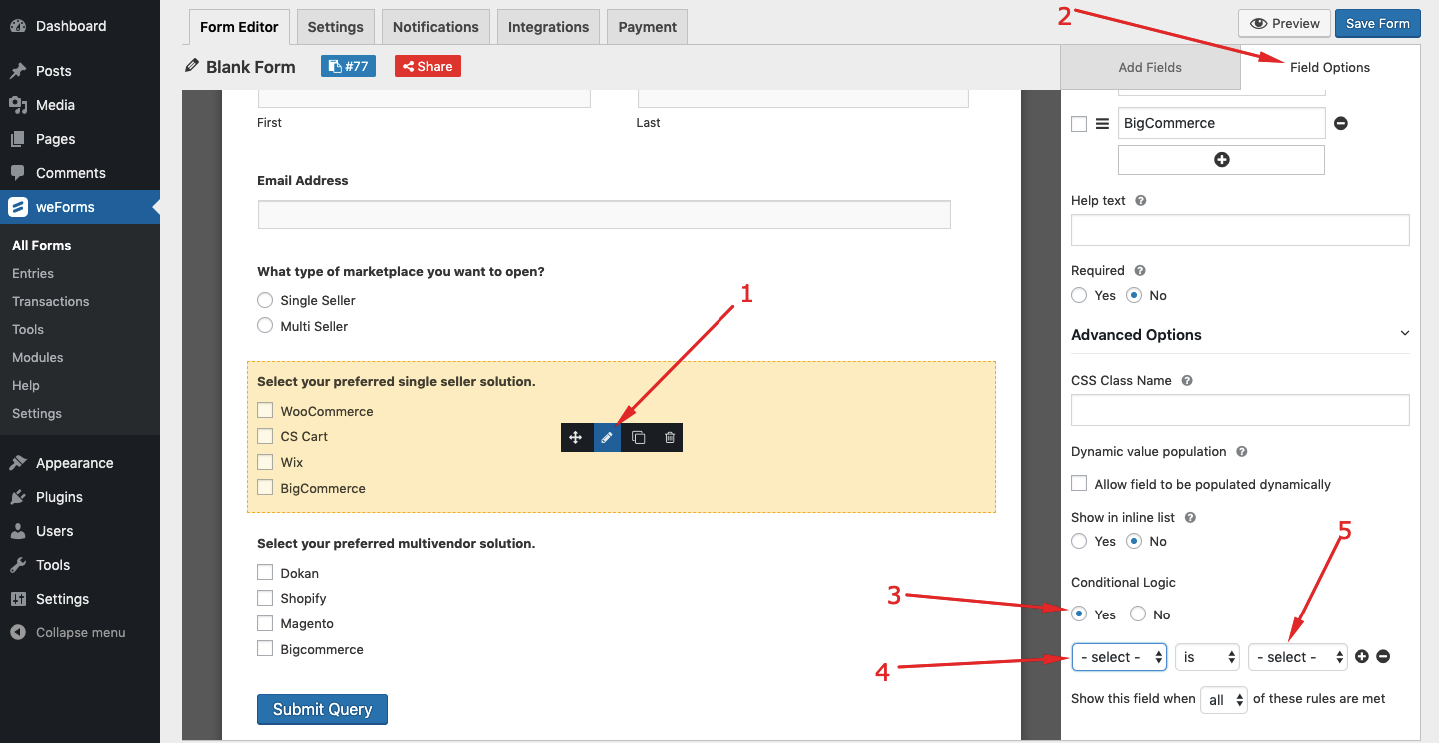Click the move handle icon in field toolbar
This screenshot has height=743, width=1439.
point(576,437)
